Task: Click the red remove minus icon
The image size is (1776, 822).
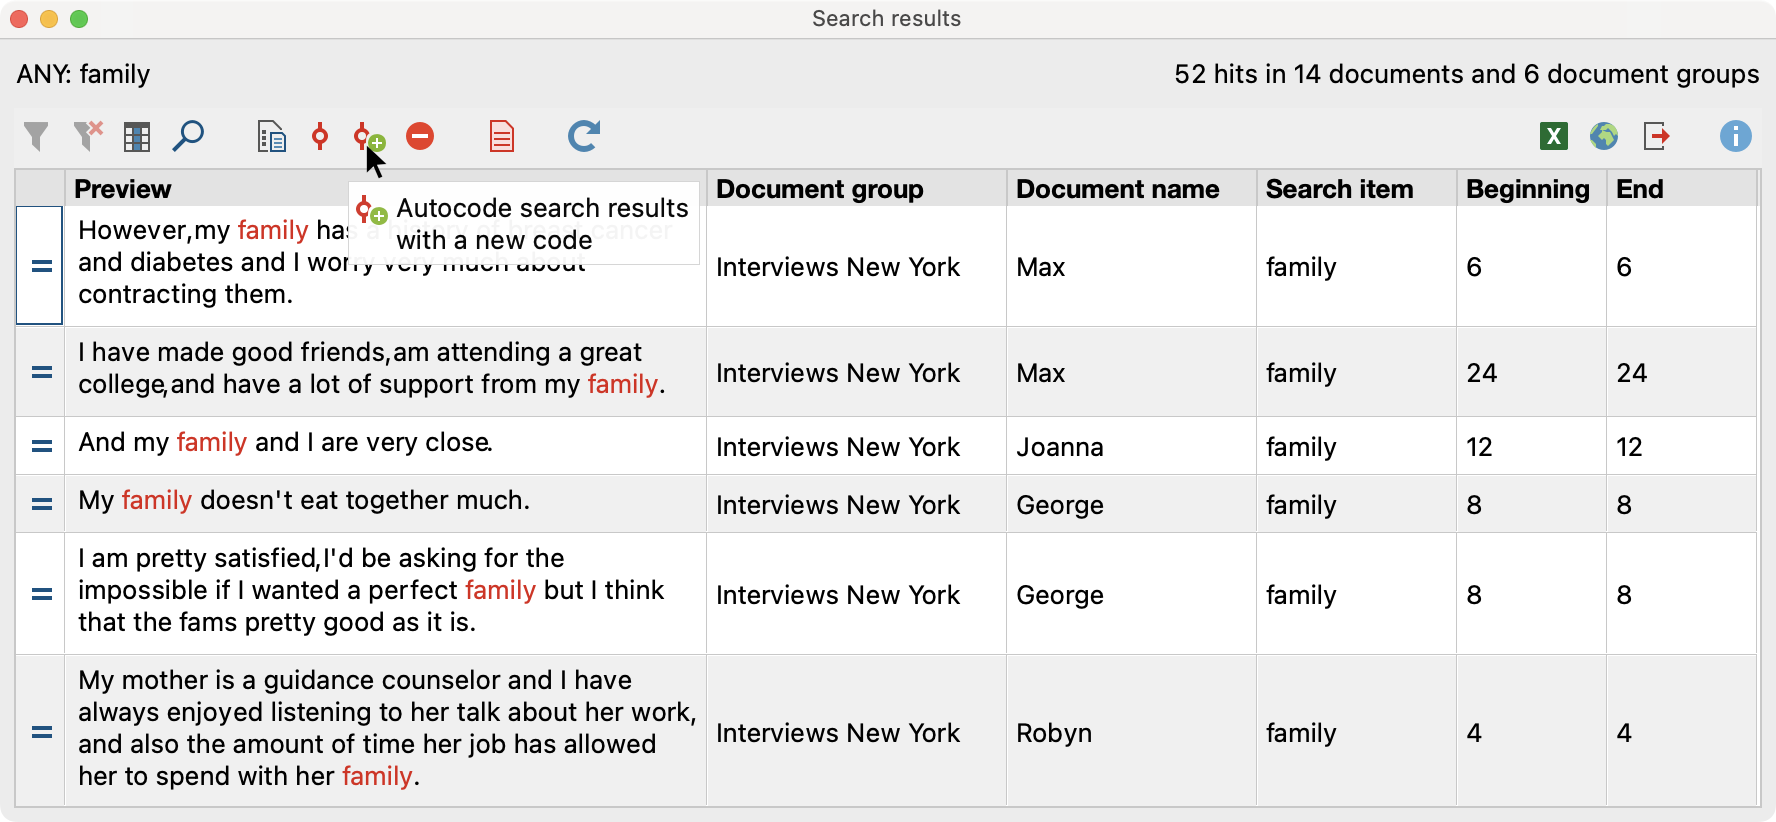Action: pos(420,136)
